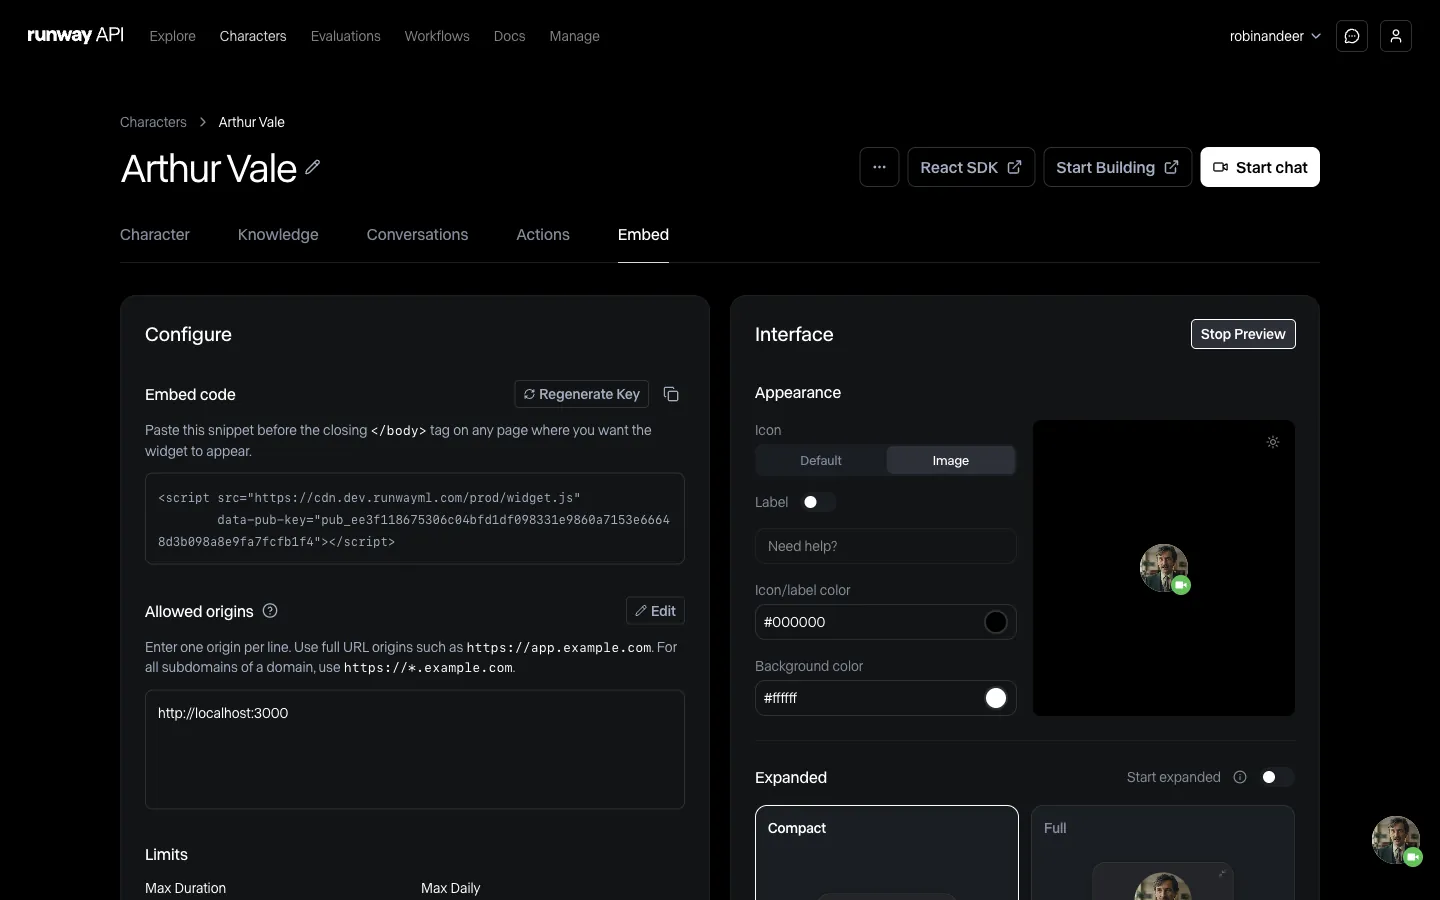Screen dimensions: 1440x900
Task: Open Characters in the top navigation
Action: [253, 36]
